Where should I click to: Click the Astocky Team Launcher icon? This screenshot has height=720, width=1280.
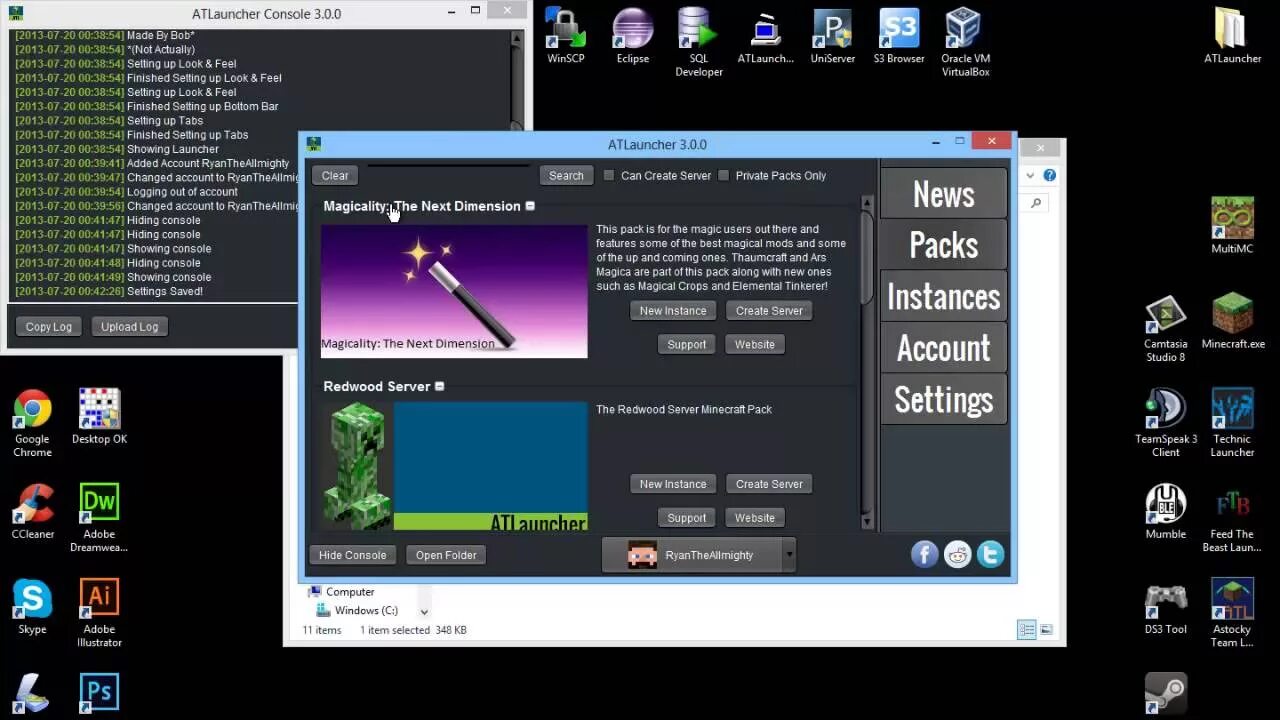1232,614
